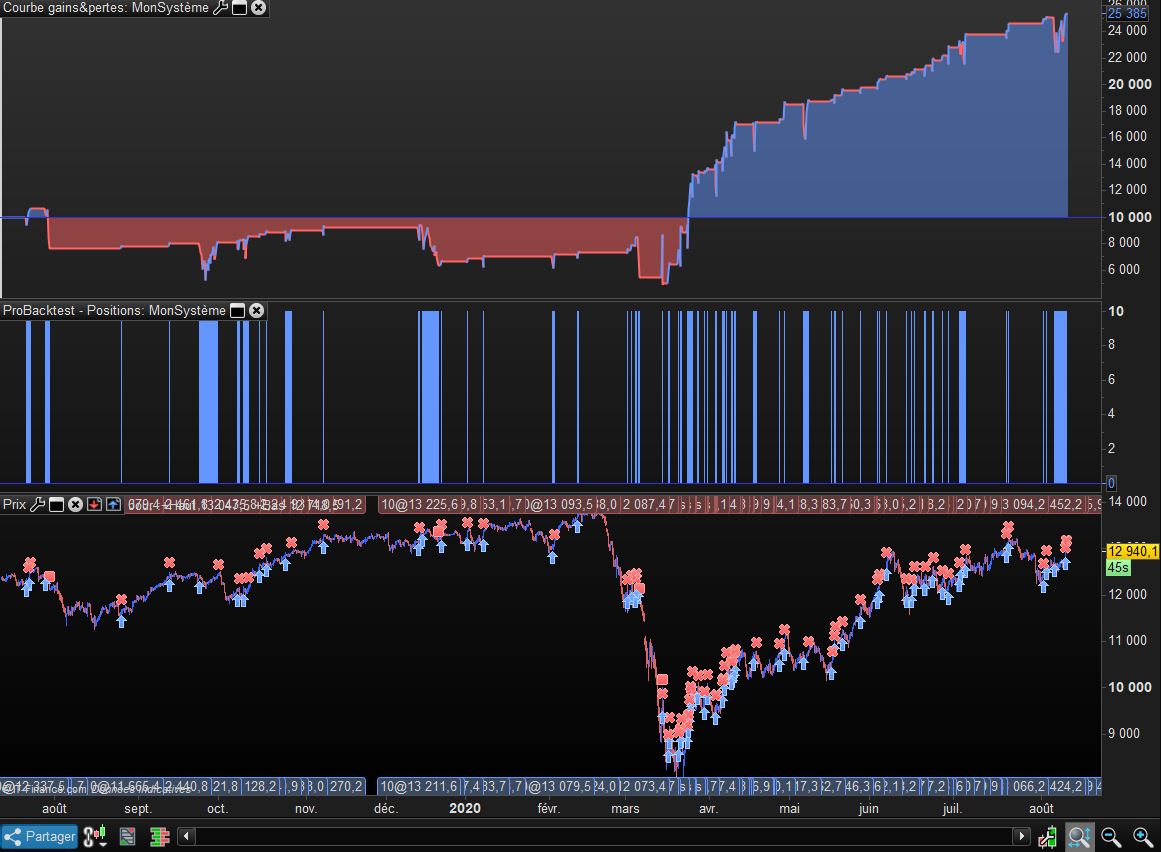Viewport: 1161px width, 852px height.
Task: Click the left arrow of time scrollbar
Action: pyautogui.click(x=186, y=836)
